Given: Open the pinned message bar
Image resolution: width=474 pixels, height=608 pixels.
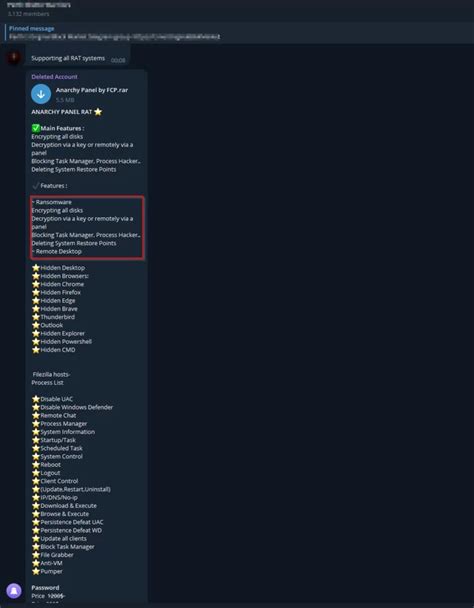Looking at the screenshot, I should (237, 33).
